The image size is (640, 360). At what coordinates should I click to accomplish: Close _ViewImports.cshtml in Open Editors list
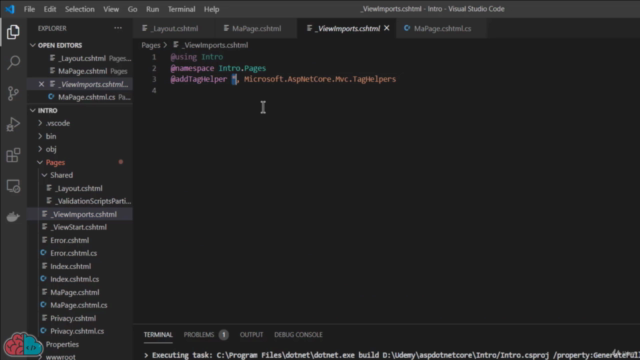41,84
